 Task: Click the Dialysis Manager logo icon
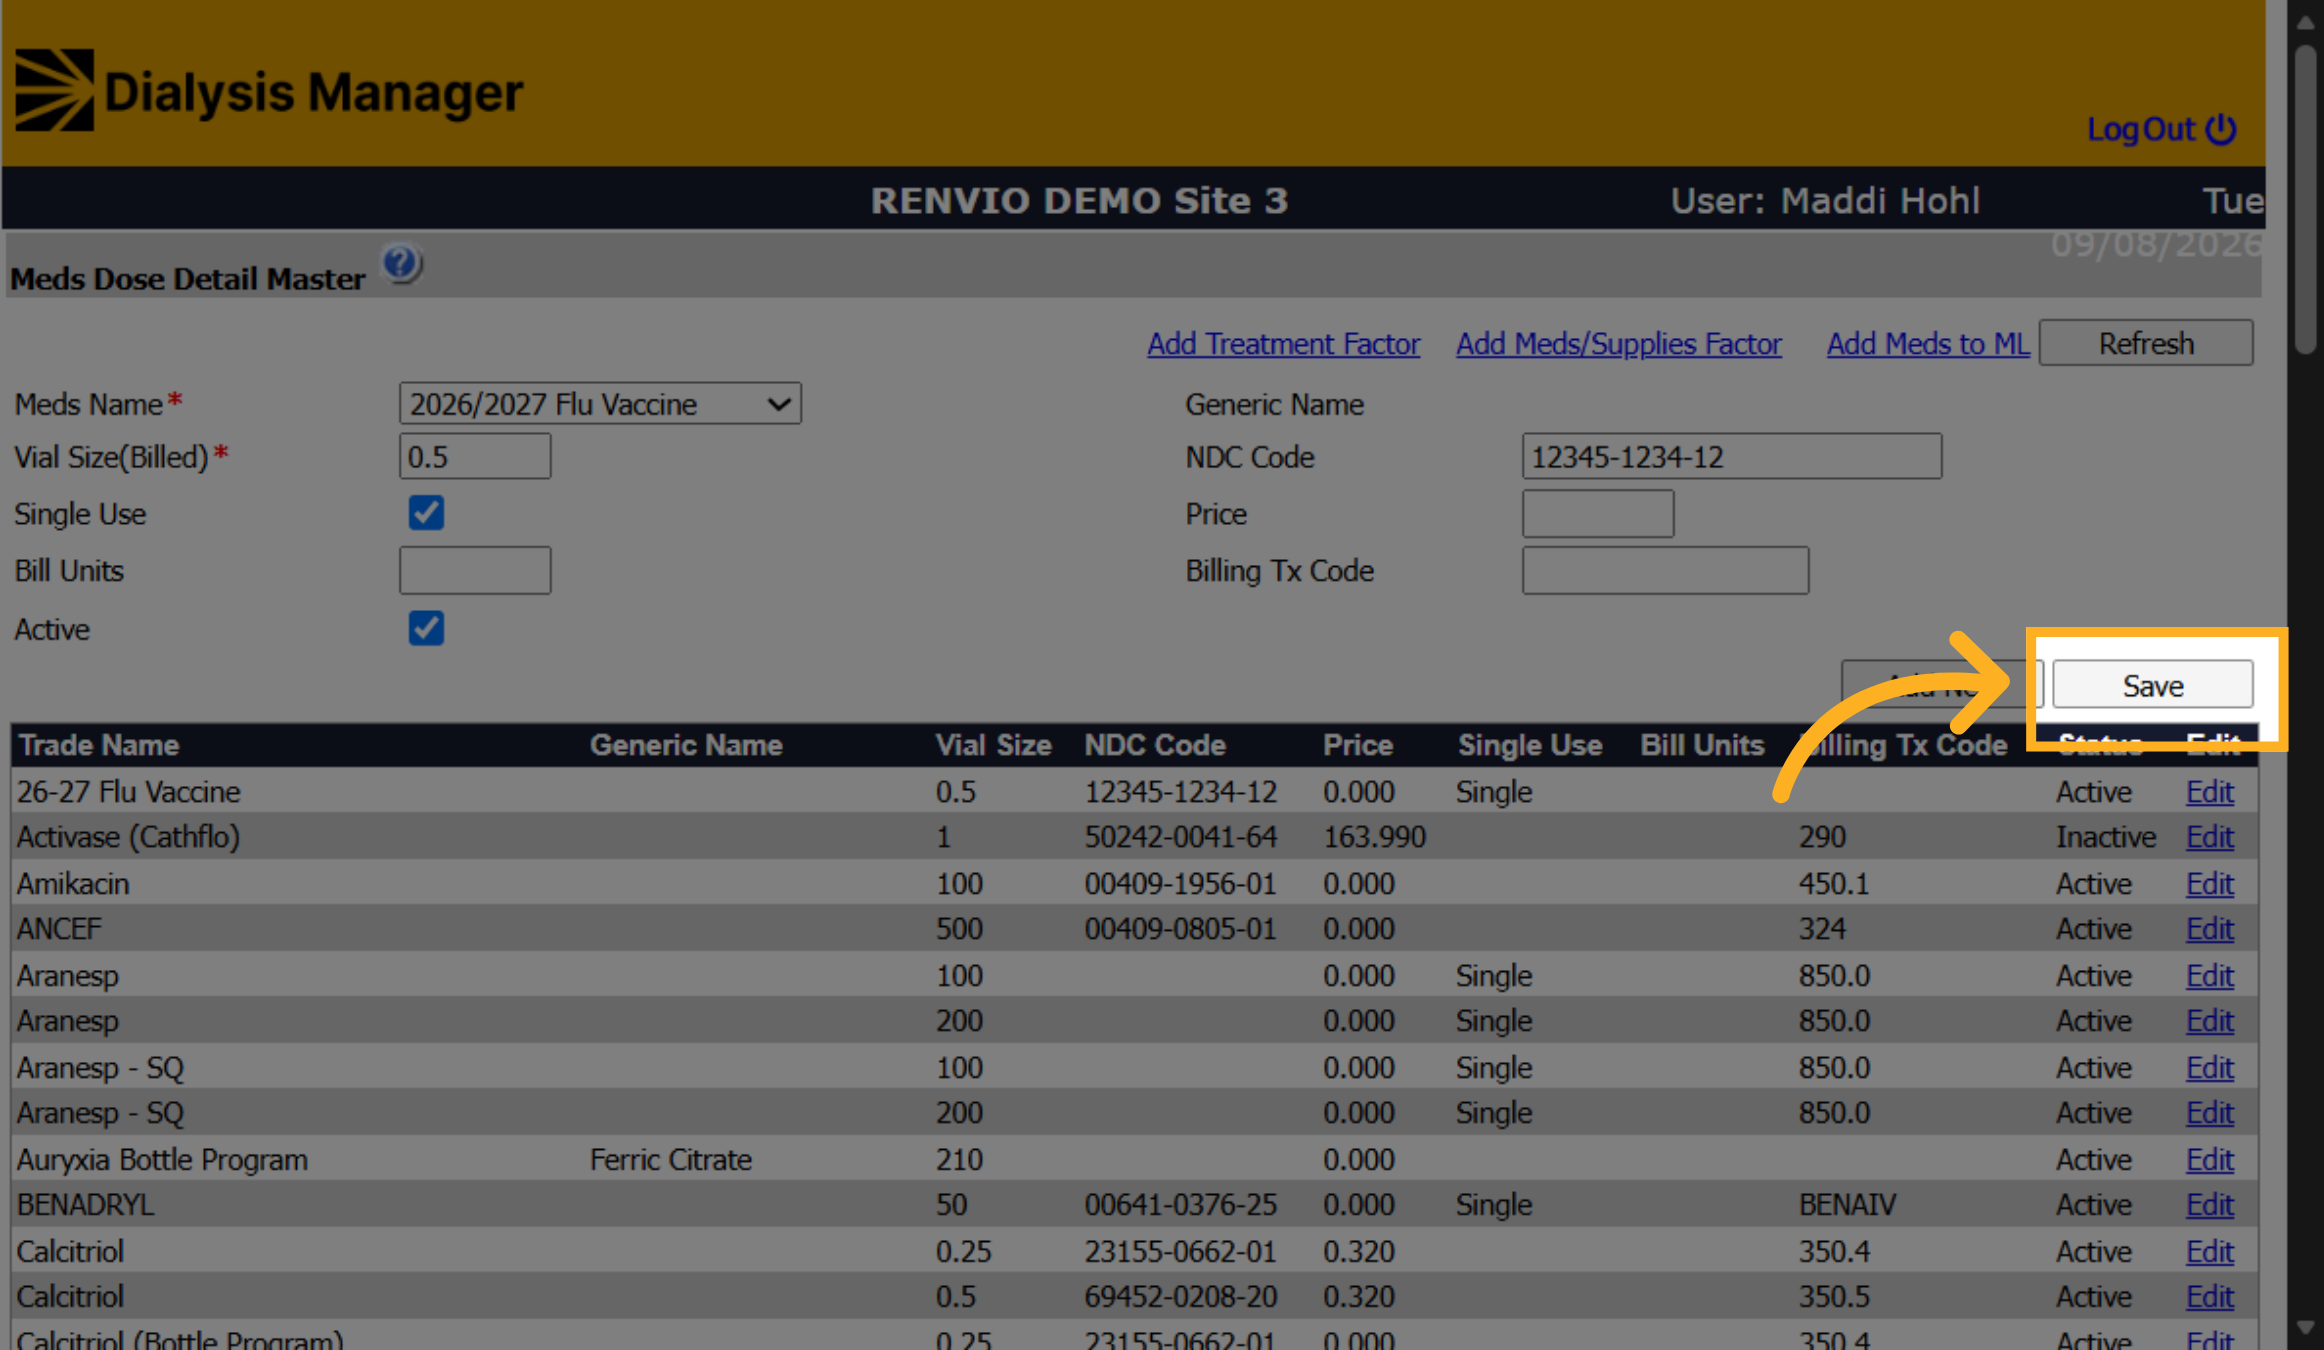[55, 90]
